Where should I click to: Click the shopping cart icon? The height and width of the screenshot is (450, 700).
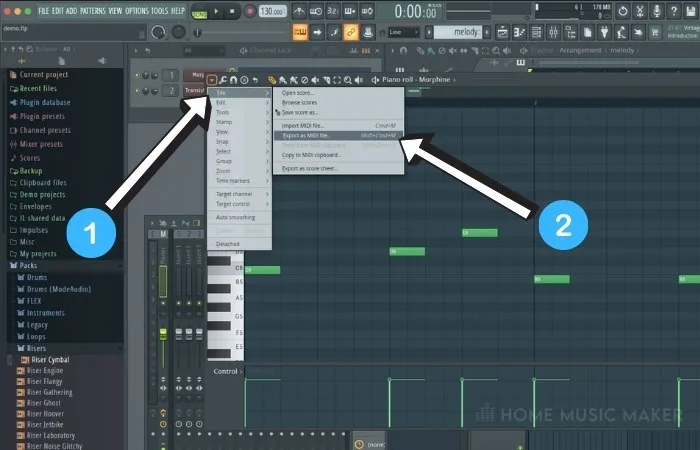pyautogui.click(x=655, y=32)
